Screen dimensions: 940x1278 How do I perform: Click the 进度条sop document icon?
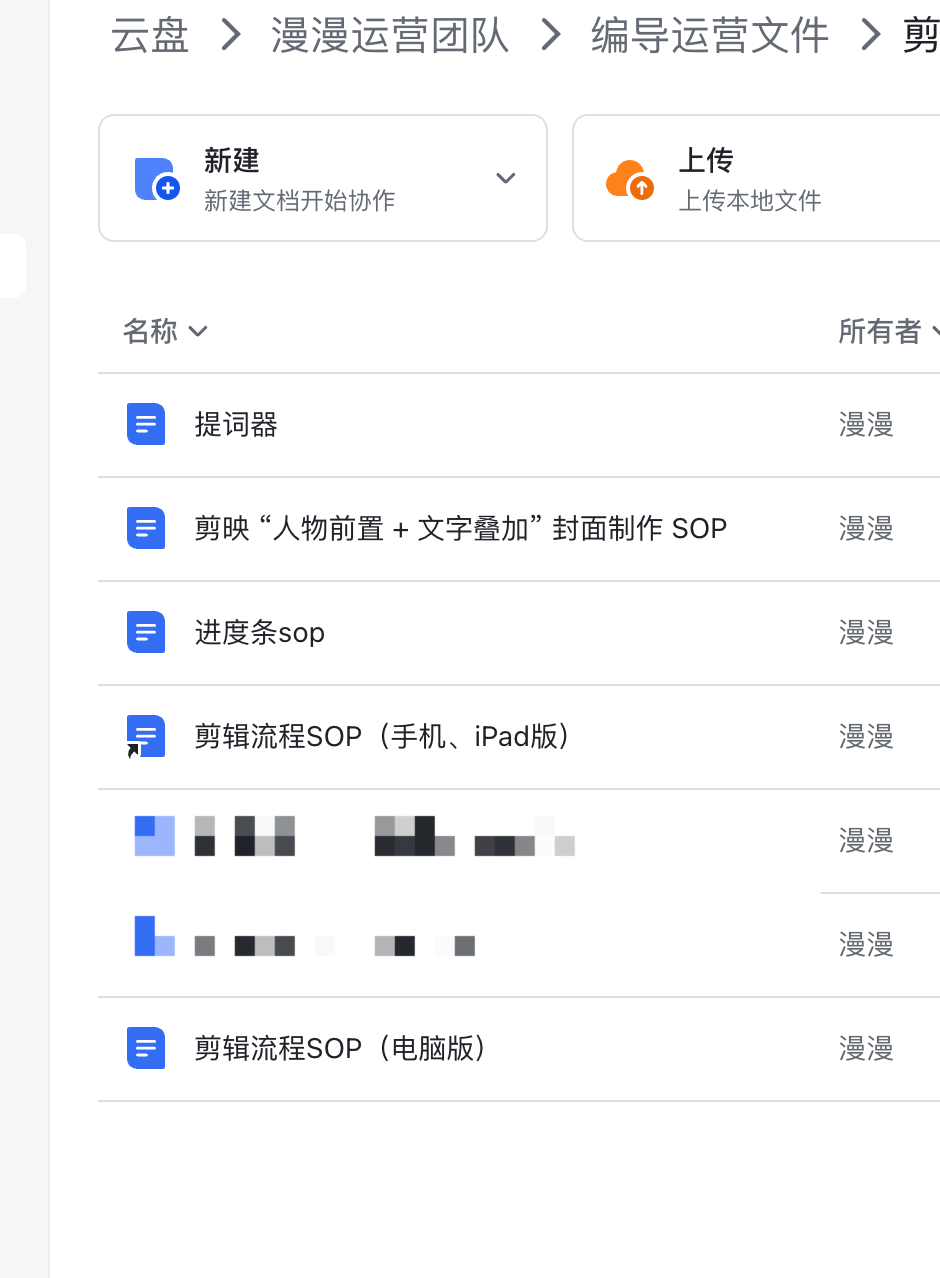click(x=146, y=632)
